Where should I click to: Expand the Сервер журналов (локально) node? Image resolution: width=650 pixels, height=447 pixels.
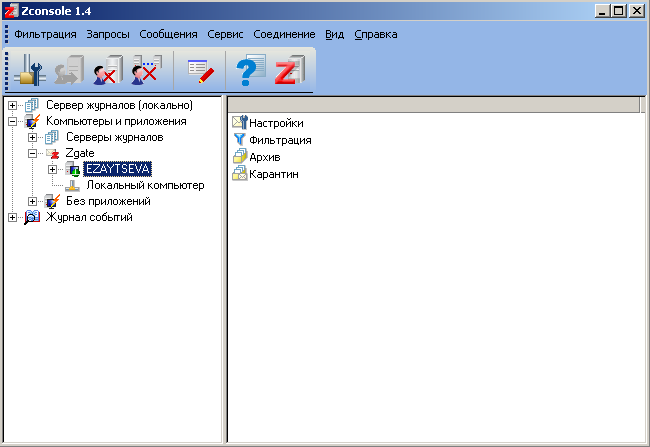point(12,105)
